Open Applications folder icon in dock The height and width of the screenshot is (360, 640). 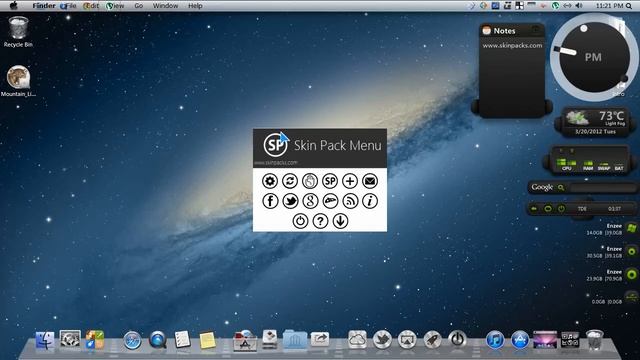[244, 340]
